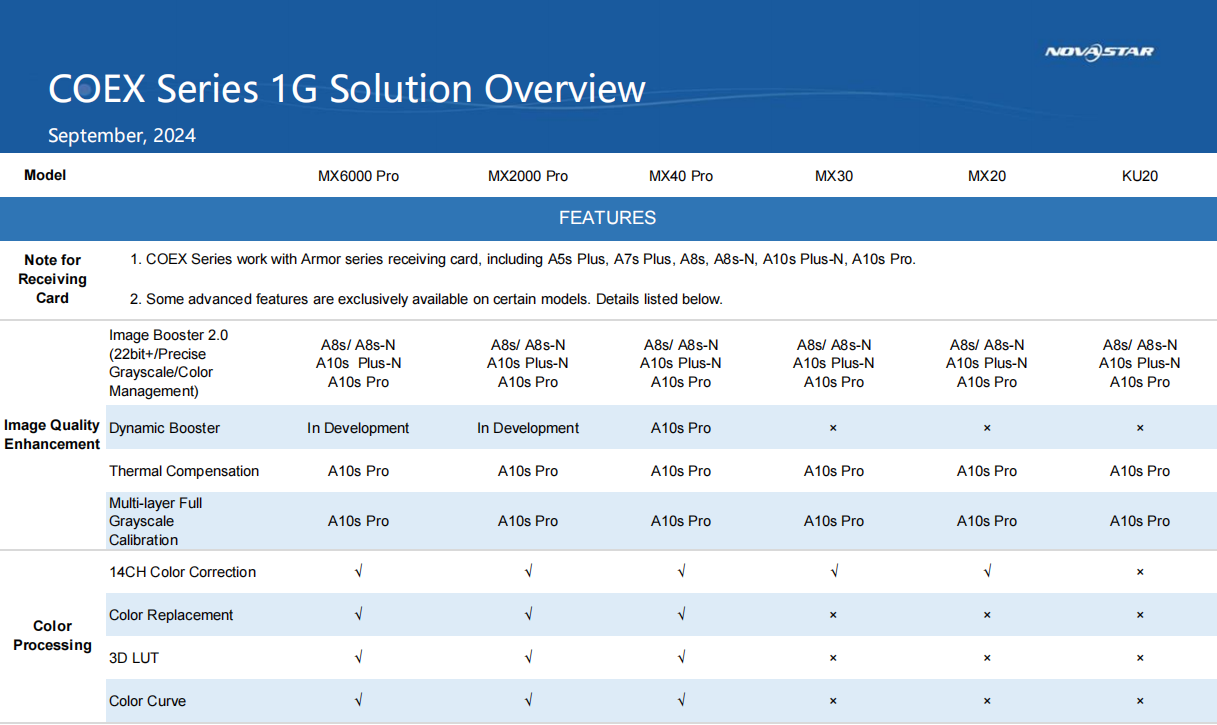The image size is (1217, 725).
Task: Click the date "September, 2024"
Action: 122,136
